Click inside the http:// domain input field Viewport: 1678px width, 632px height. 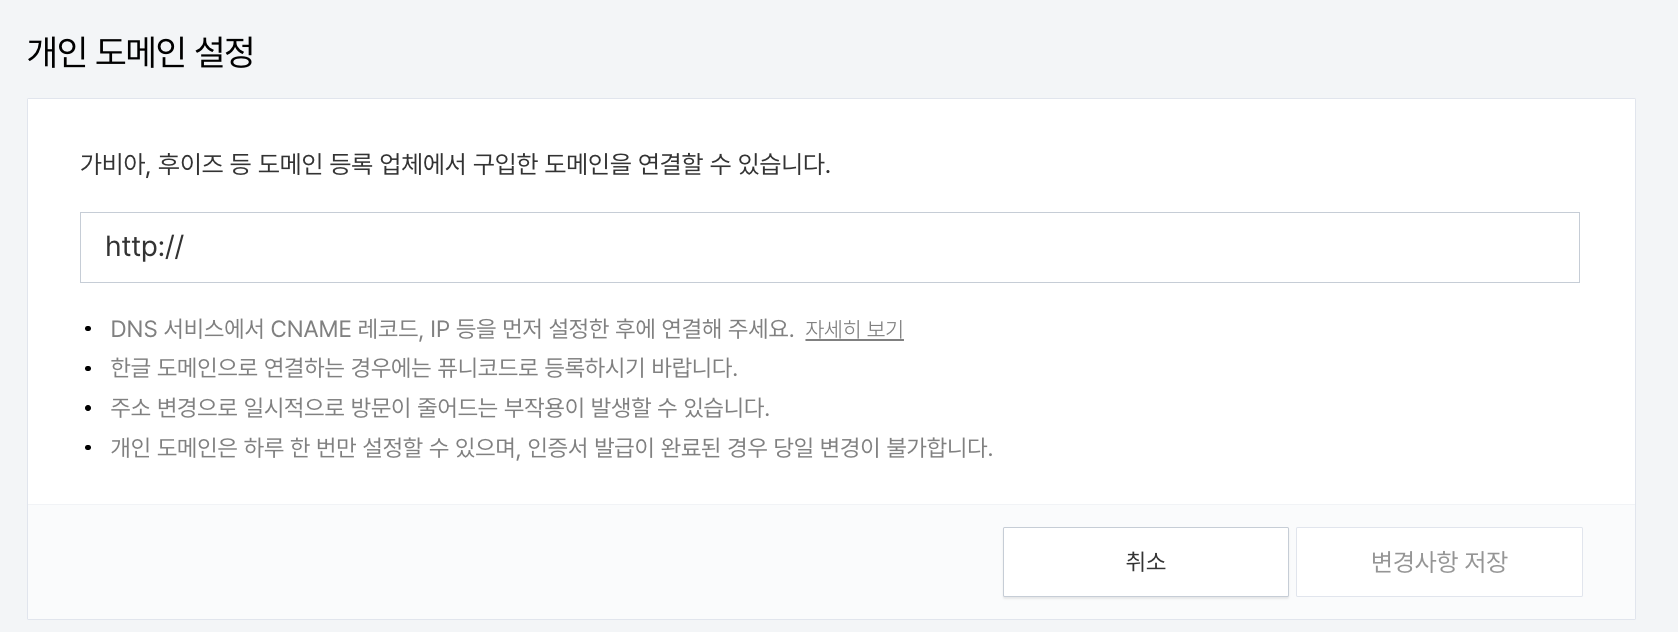pos(830,247)
